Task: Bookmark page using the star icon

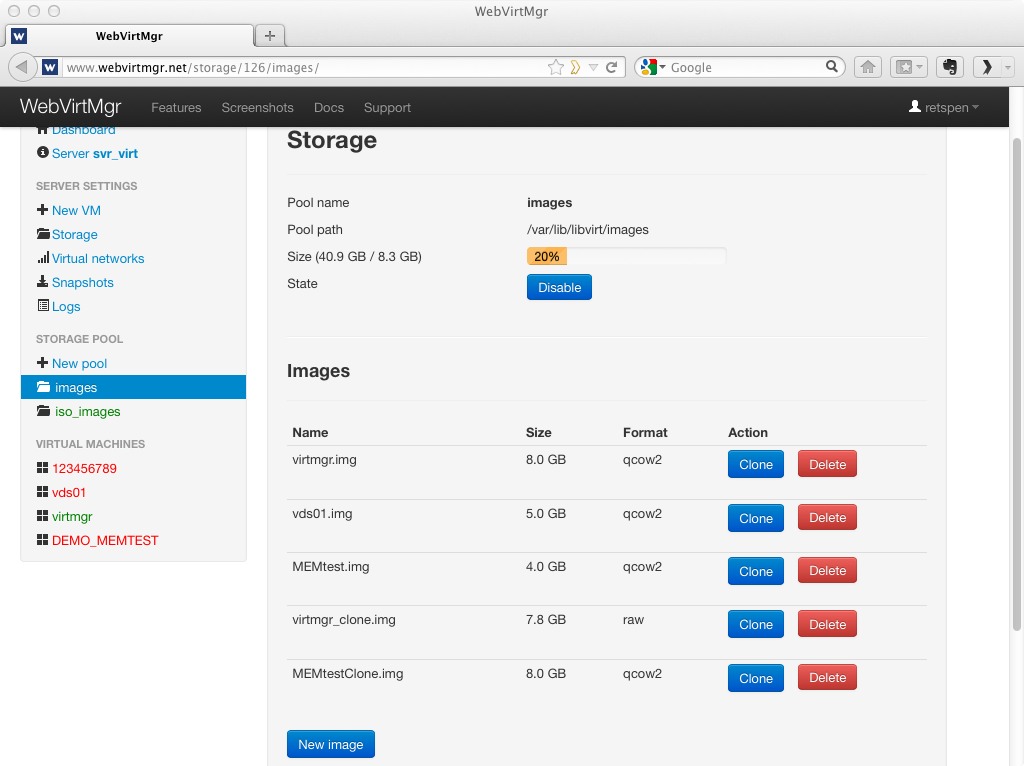Action: (556, 67)
